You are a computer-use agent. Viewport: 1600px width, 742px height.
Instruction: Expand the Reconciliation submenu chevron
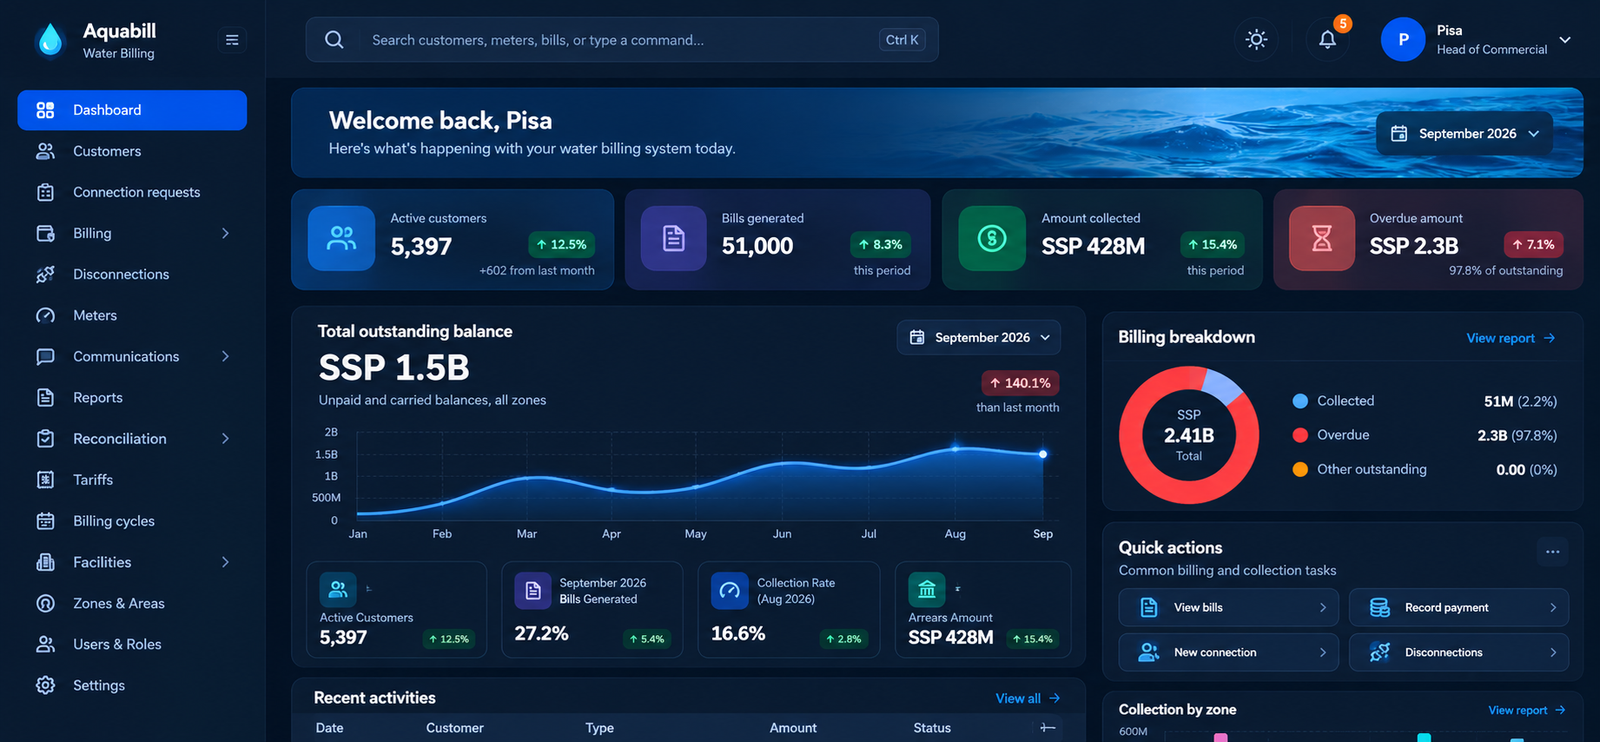[x=225, y=438]
